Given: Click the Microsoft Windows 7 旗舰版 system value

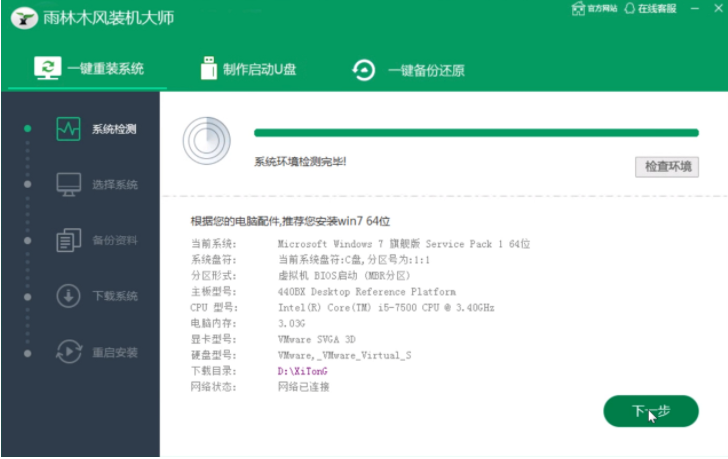Looking at the screenshot, I should point(404,244).
